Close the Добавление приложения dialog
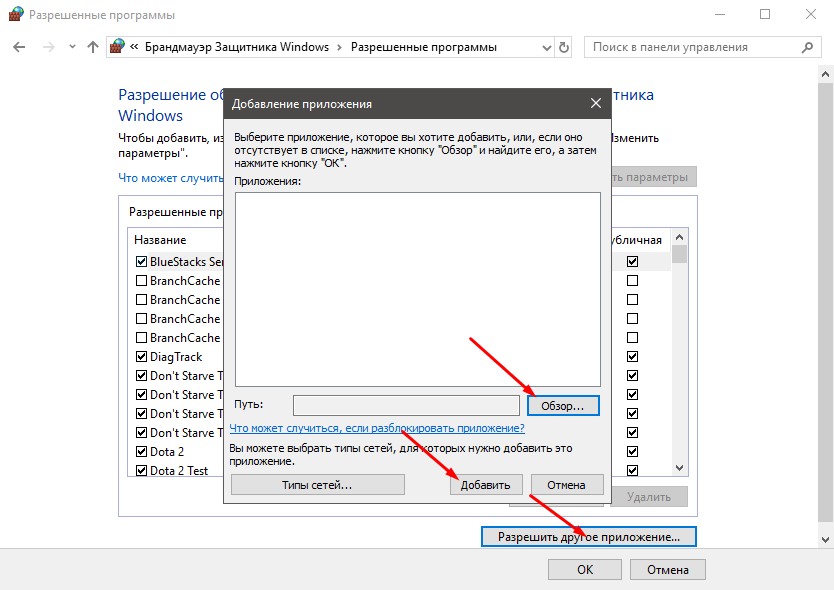The width and height of the screenshot is (834, 590). point(596,103)
